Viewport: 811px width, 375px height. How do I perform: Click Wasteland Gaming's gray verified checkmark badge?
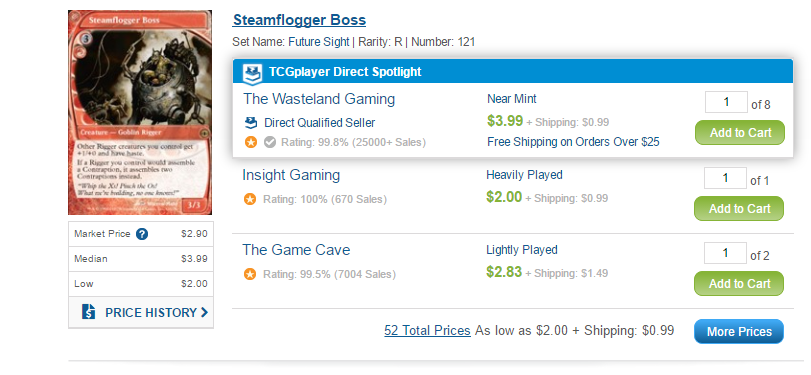(x=269, y=142)
